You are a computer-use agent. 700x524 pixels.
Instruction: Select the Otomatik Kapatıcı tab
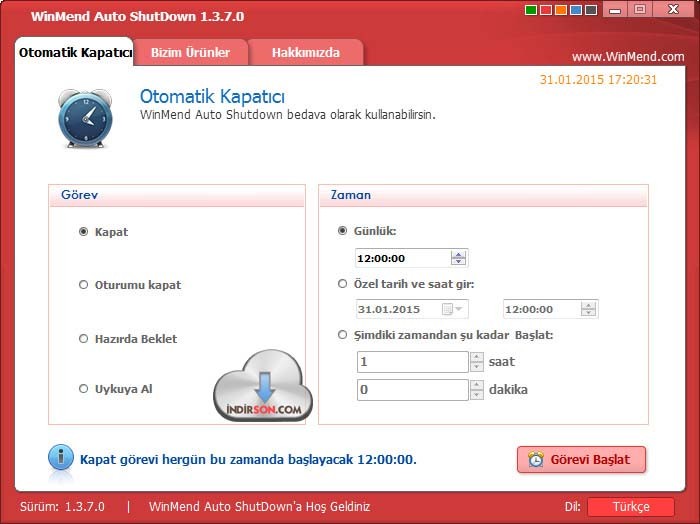(75, 53)
